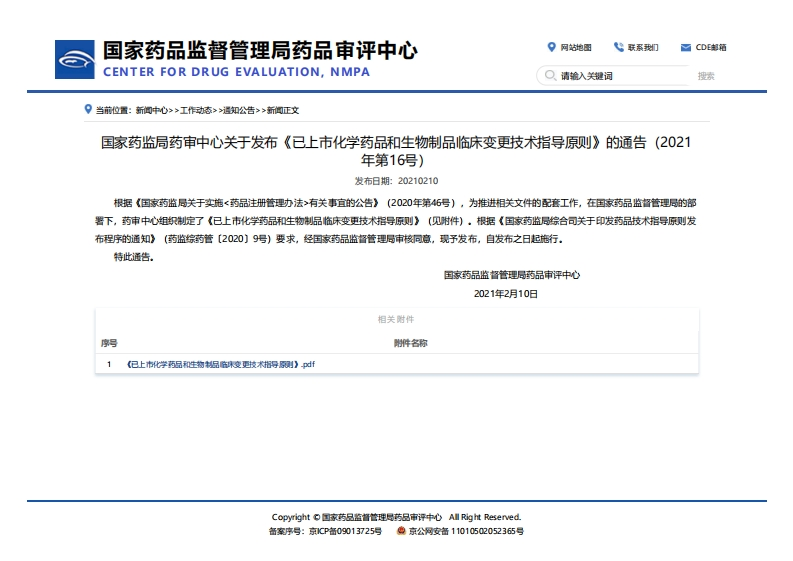
Task: Click the contact us phone icon
Action: pyautogui.click(x=619, y=47)
